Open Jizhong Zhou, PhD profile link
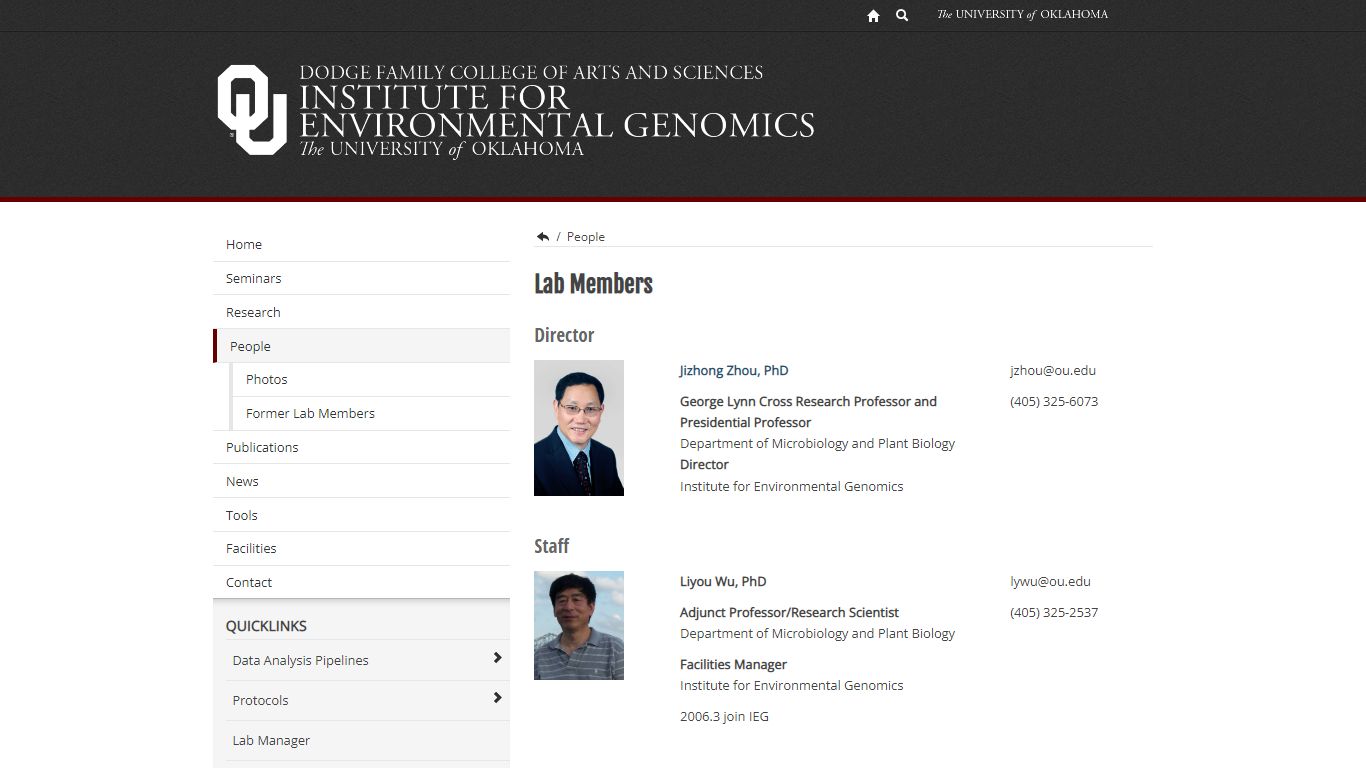This screenshot has width=1366, height=768. pyautogui.click(x=734, y=370)
